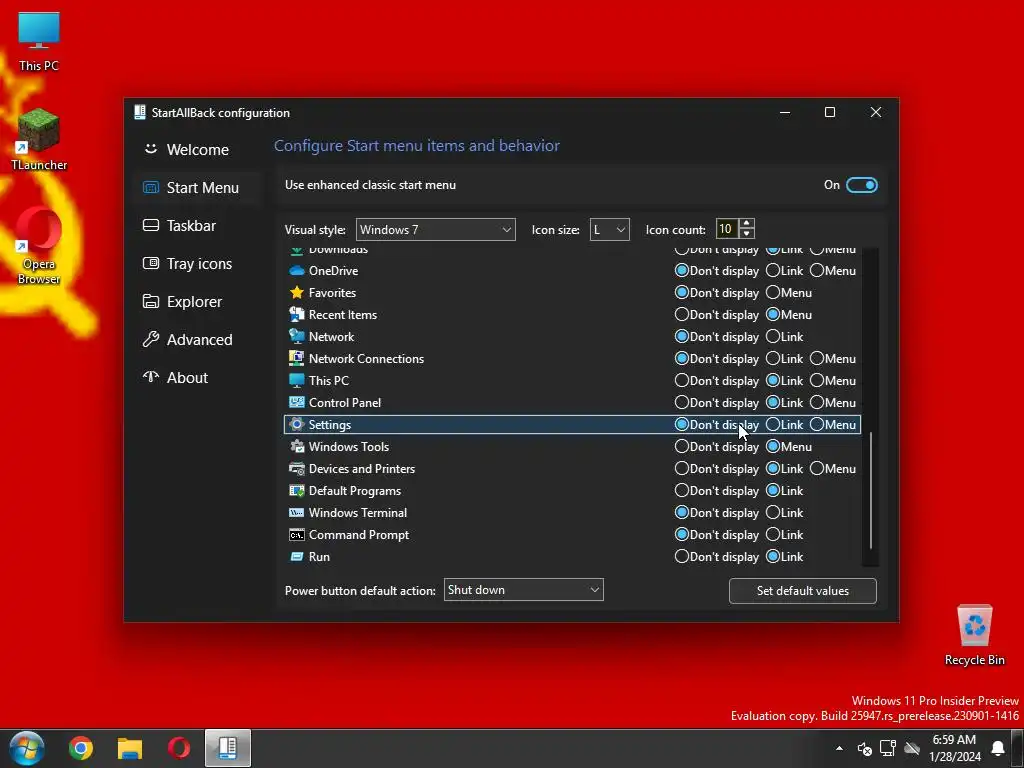Click the volume muted tray icon
Image resolution: width=1024 pixels, height=768 pixels.
(864, 748)
